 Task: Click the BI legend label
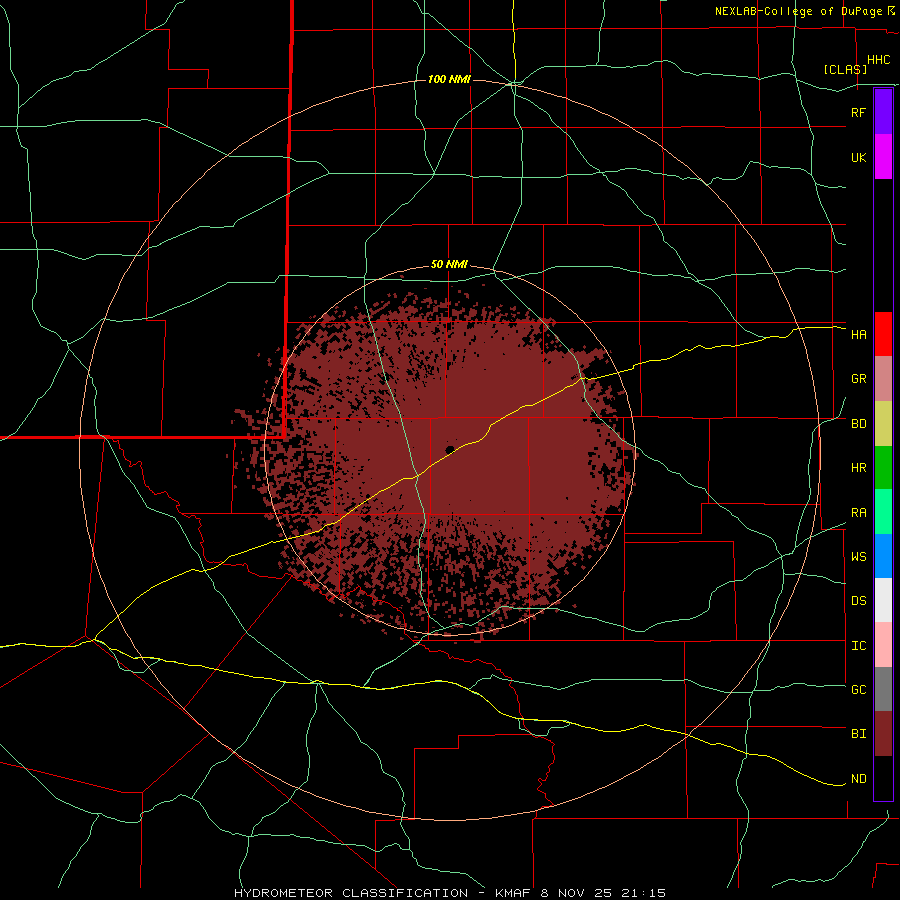858,734
